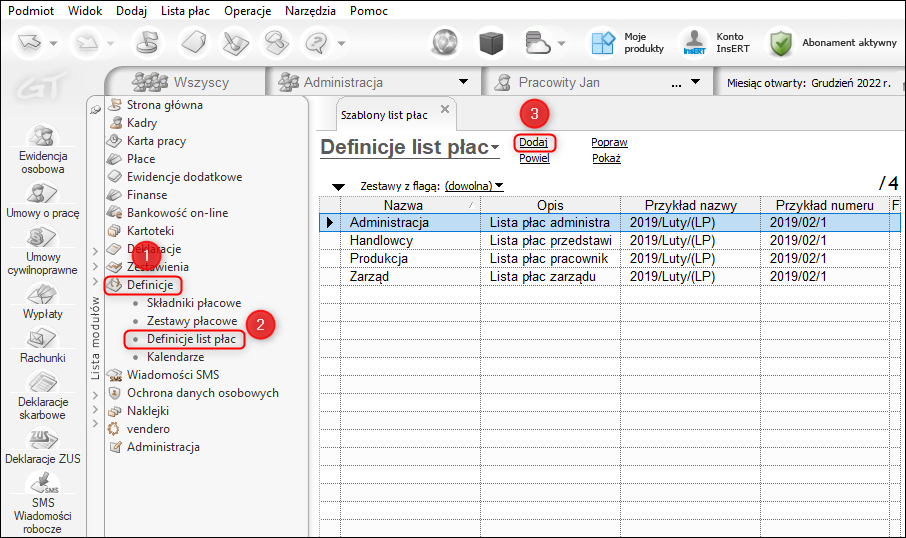Open the Ewidencja osobowa module icon
Image resolution: width=906 pixels, height=538 pixels.
pyautogui.click(x=42, y=138)
